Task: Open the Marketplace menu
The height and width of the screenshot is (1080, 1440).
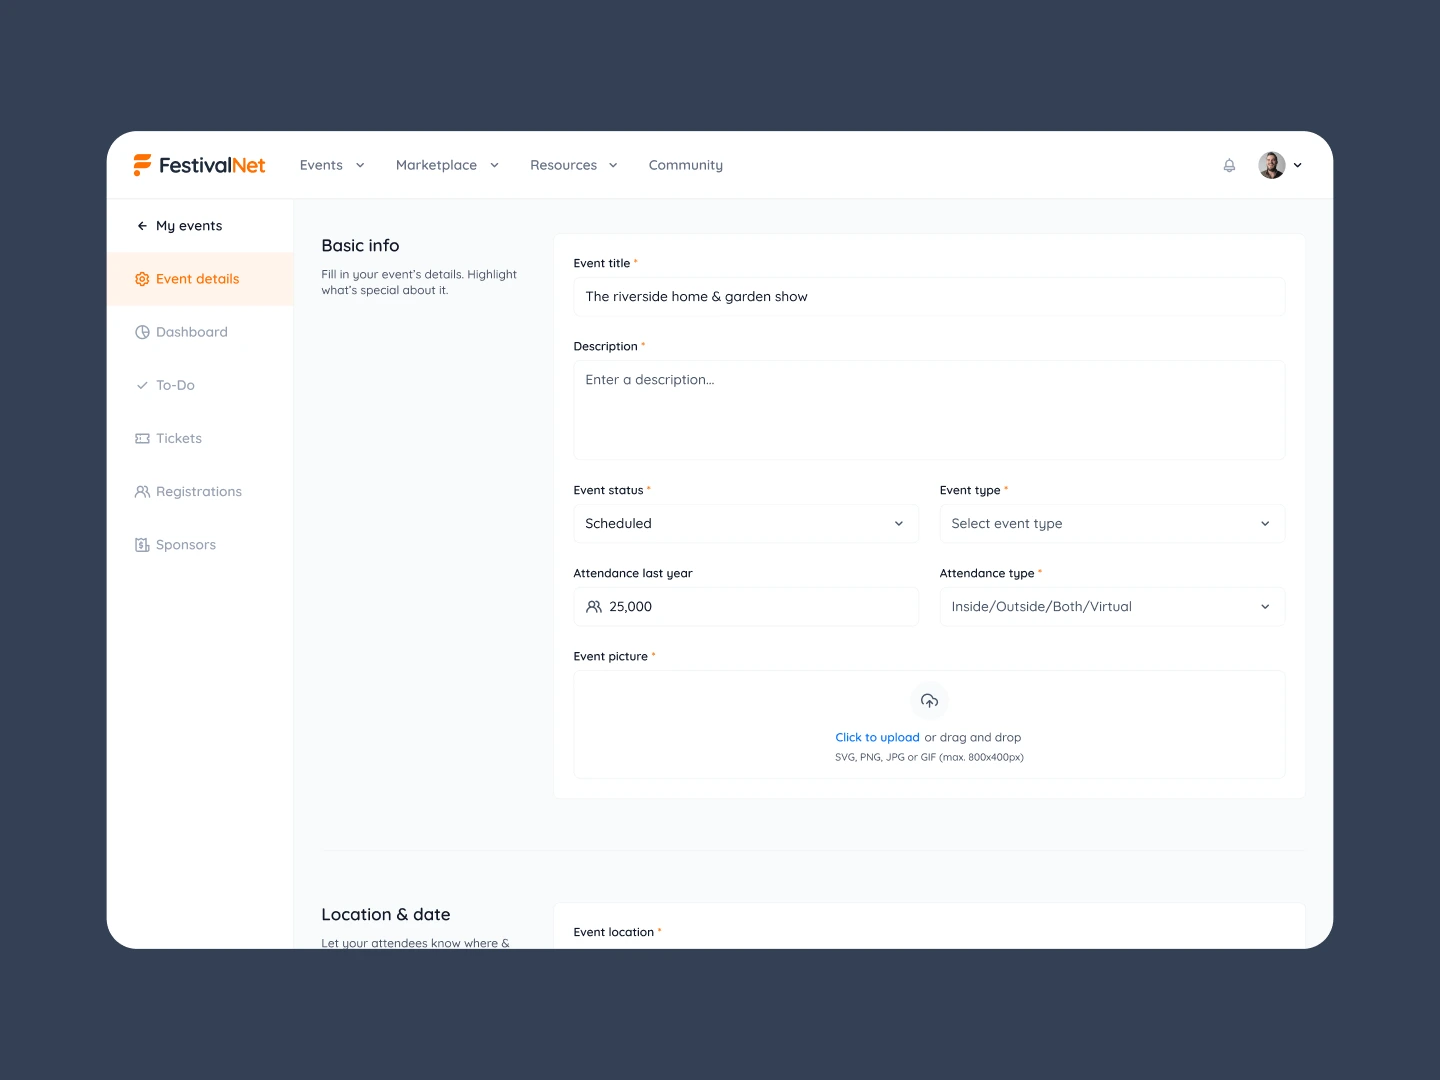Action: [436, 165]
